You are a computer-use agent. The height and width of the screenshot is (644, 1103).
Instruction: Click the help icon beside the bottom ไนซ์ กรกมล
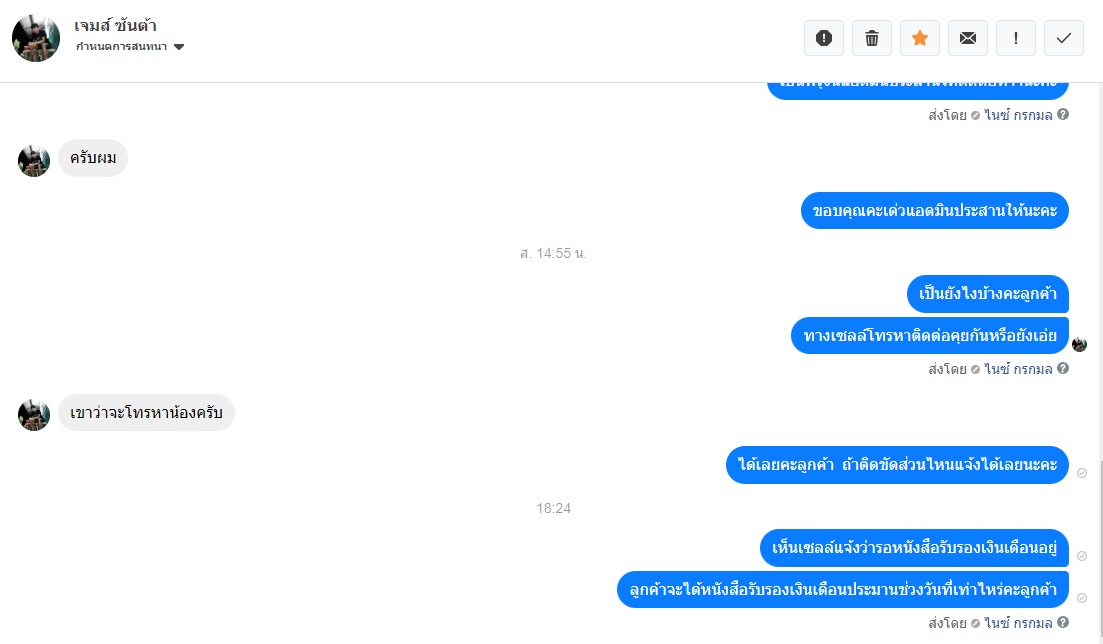click(x=1063, y=622)
